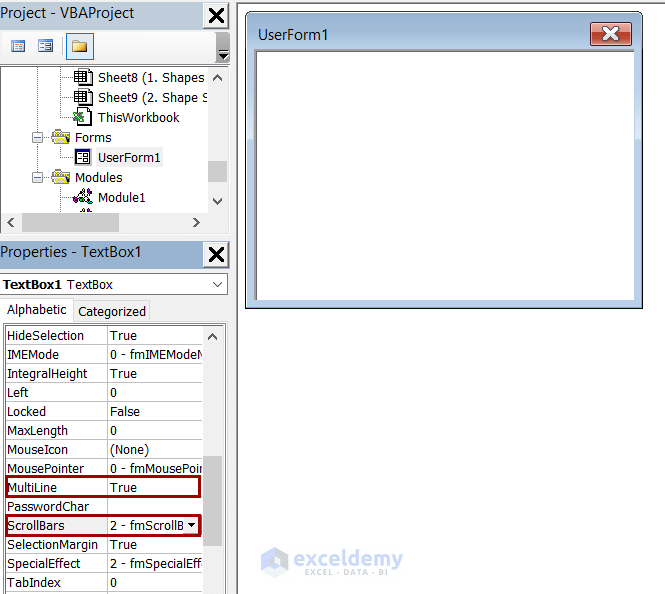665x594 pixels.
Task: Click the ThisWorkbook Excel icon
Action: [x=83, y=117]
